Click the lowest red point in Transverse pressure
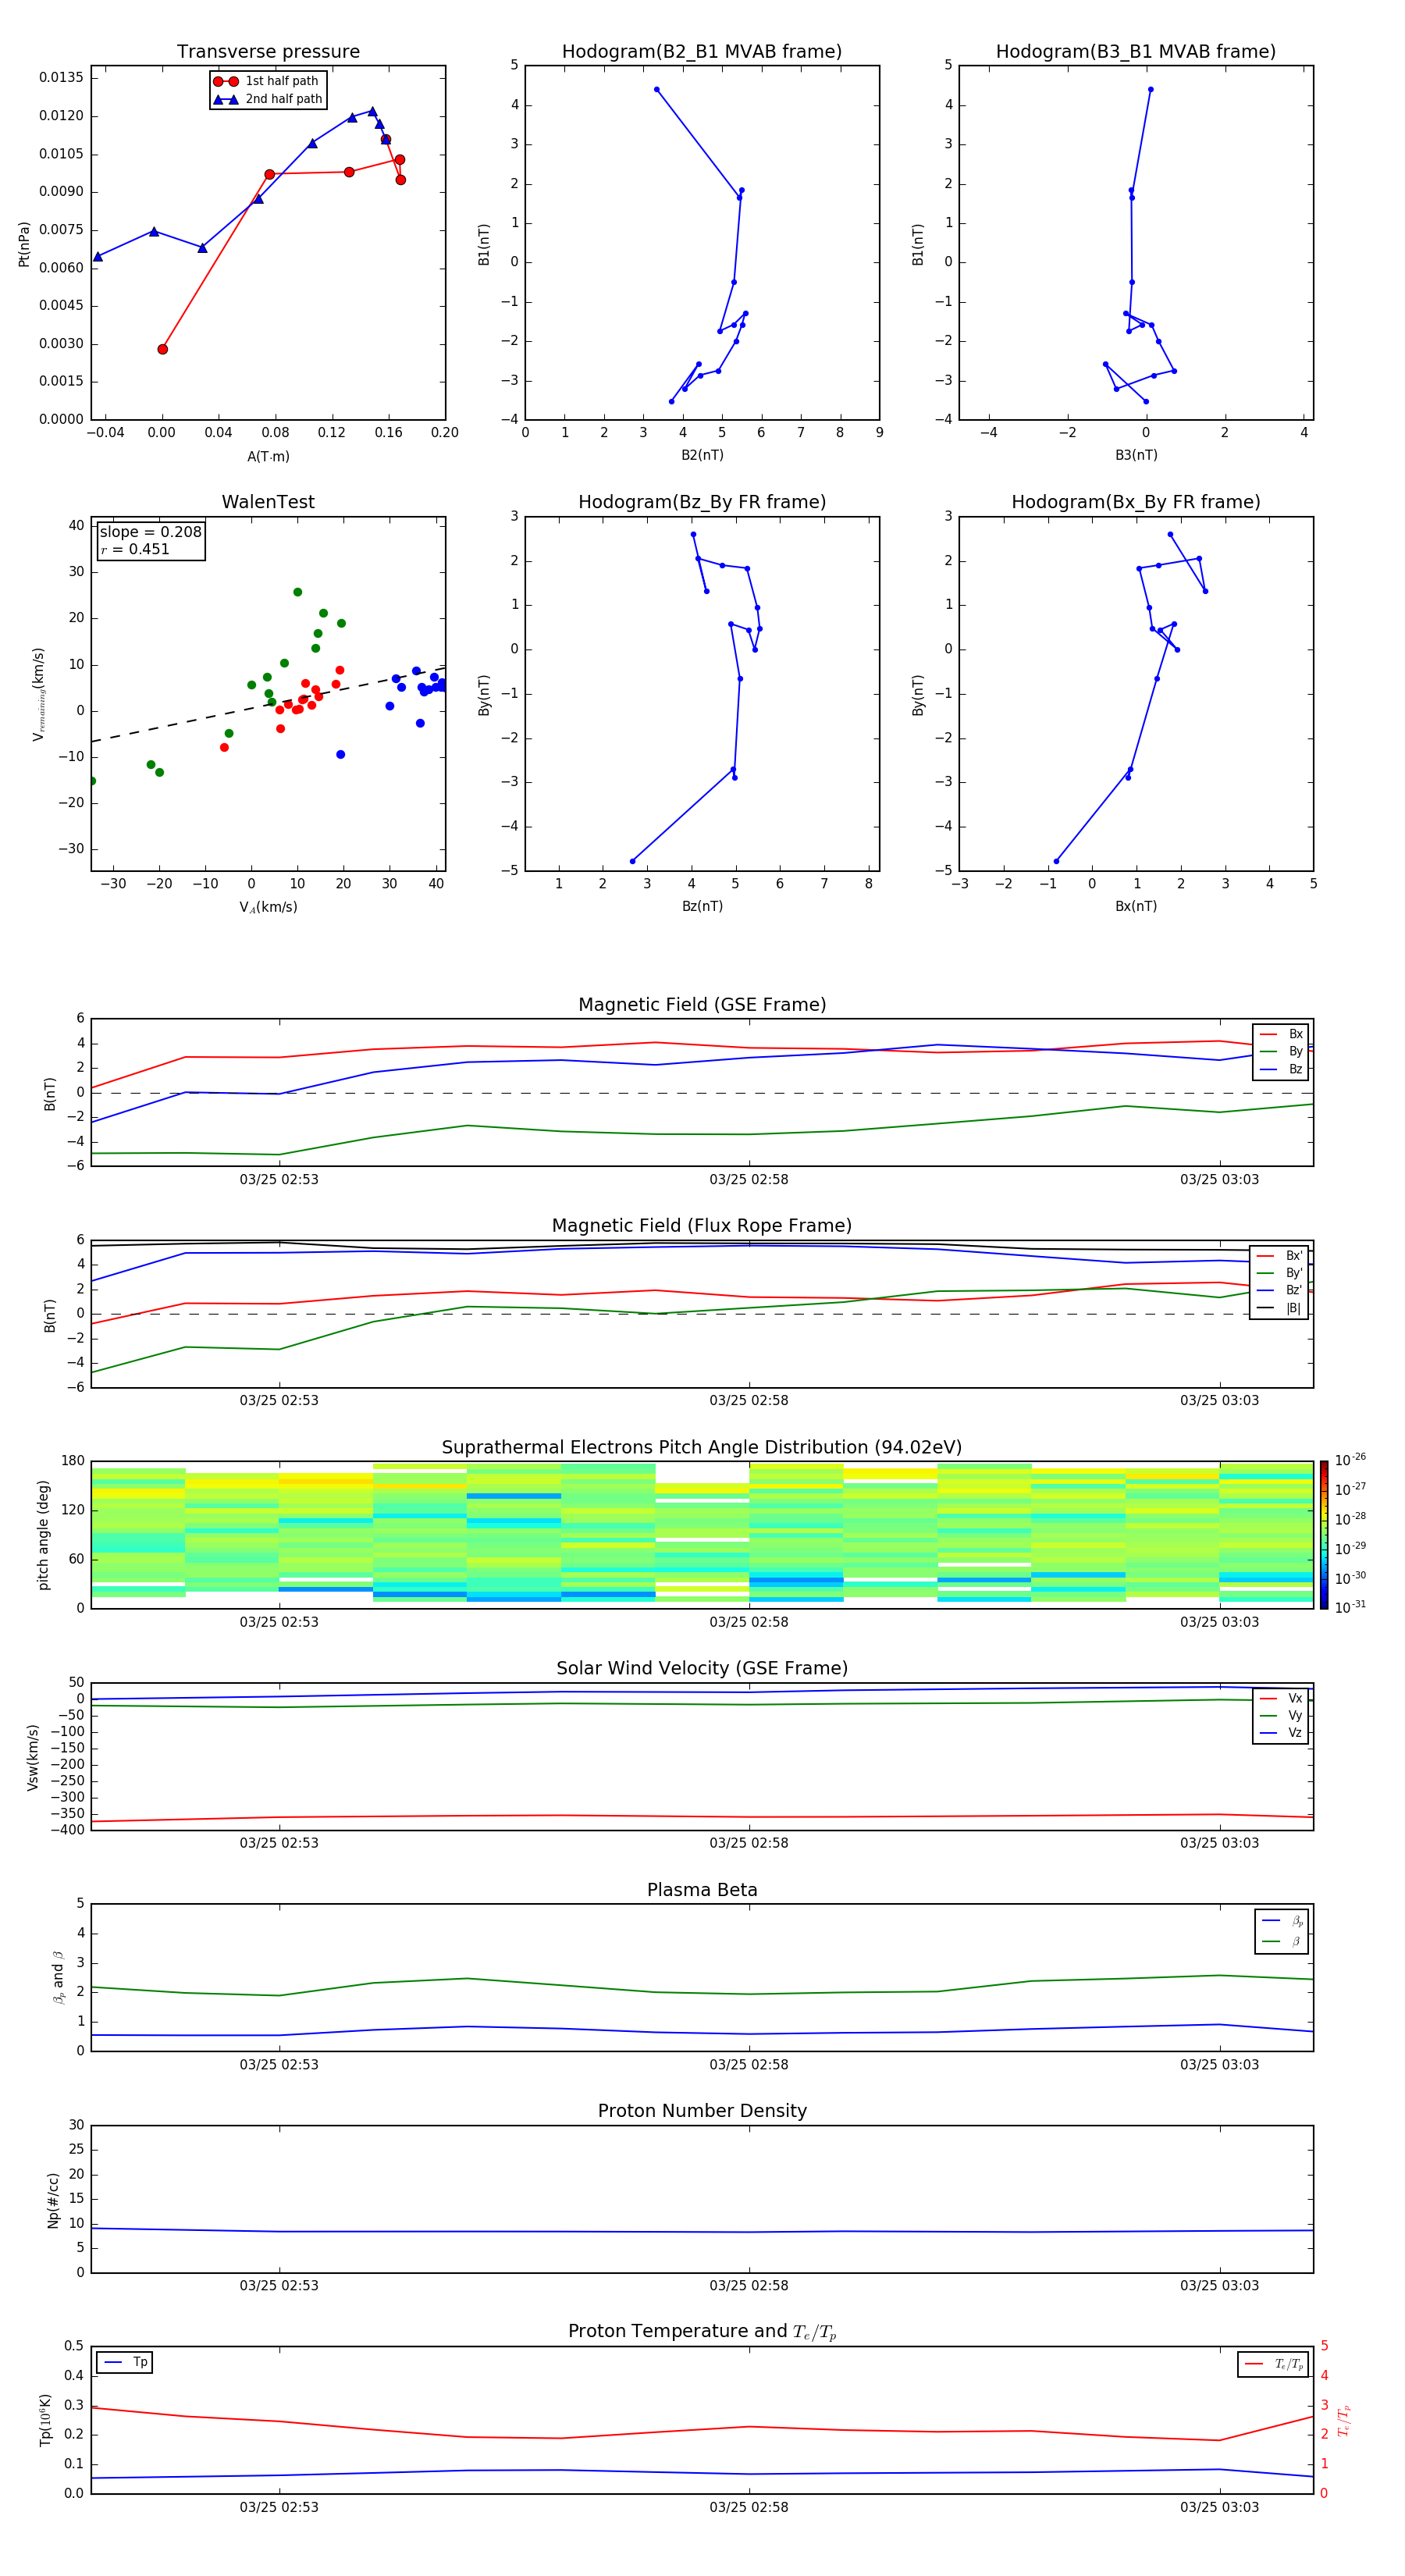The width and height of the screenshot is (1405, 2576). pos(162,349)
